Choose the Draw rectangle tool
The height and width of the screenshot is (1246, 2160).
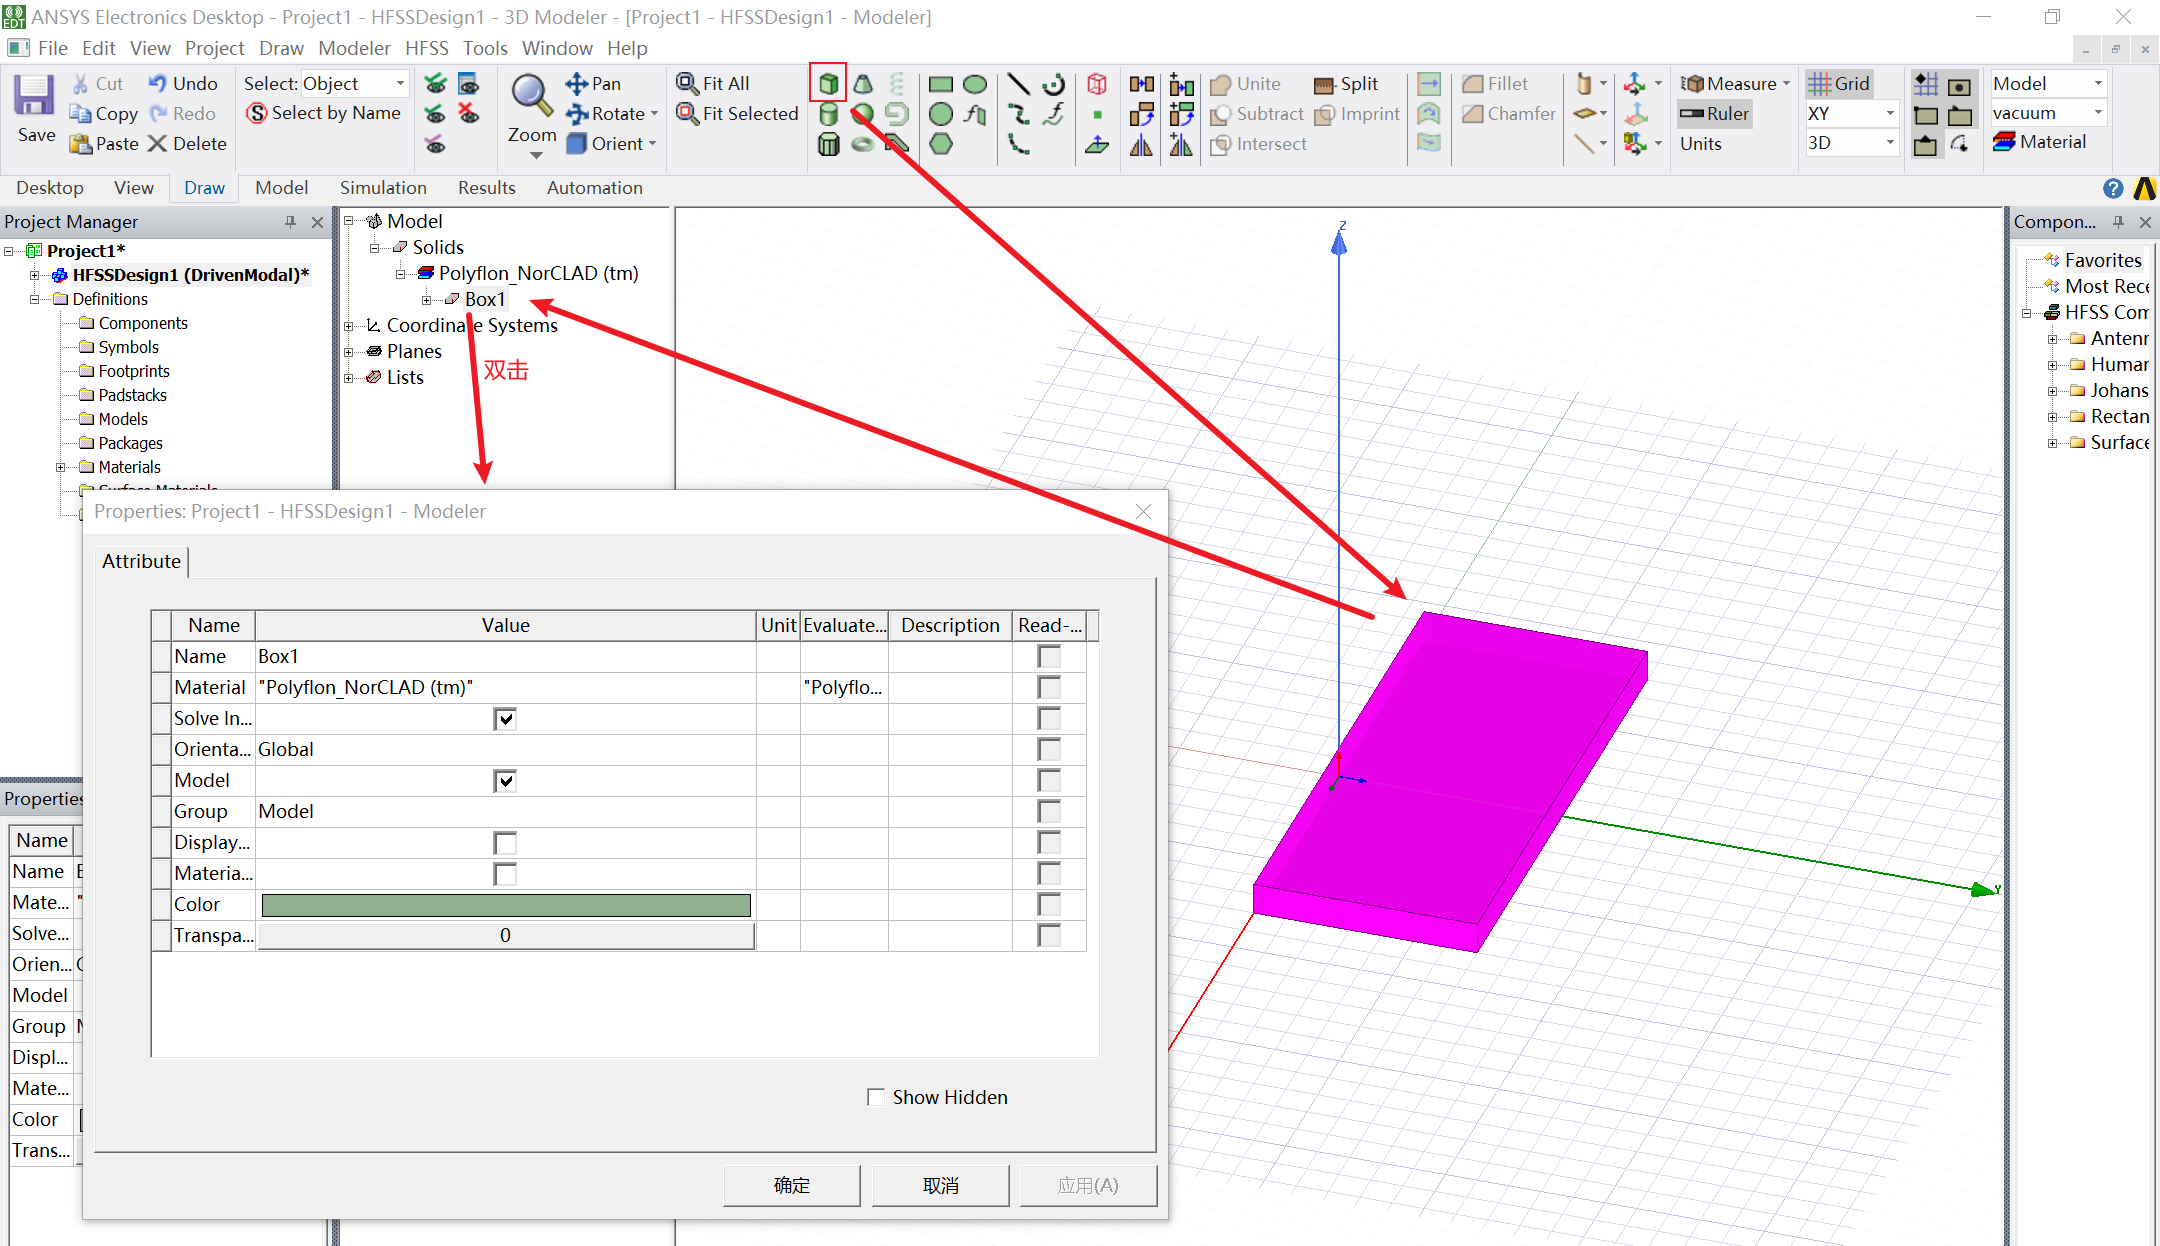coord(940,84)
